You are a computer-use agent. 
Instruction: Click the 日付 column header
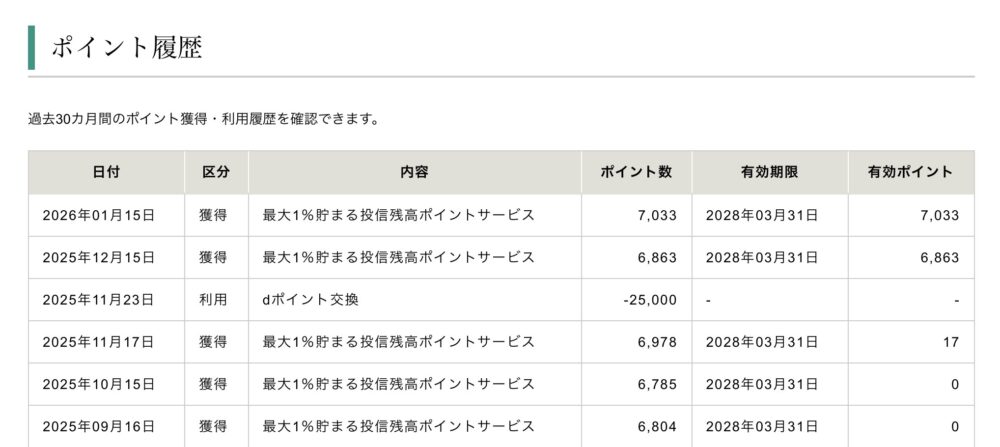tap(106, 172)
